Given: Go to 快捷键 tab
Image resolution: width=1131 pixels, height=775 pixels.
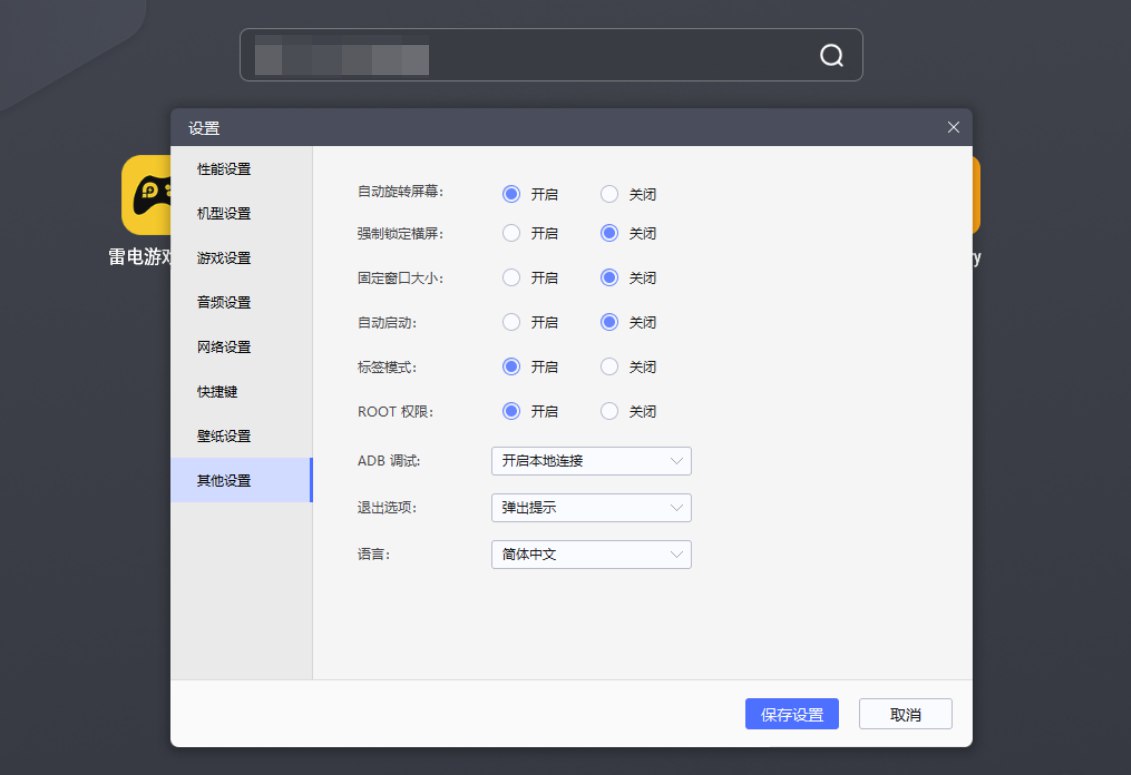Looking at the screenshot, I should coord(242,392).
